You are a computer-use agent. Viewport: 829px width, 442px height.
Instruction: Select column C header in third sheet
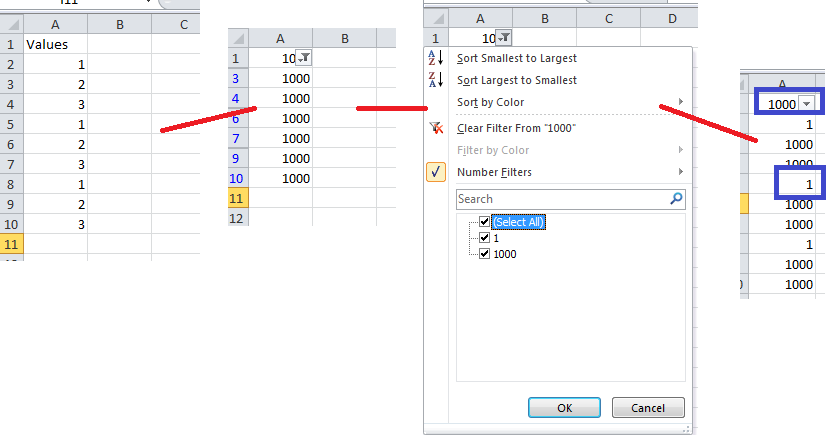click(x=609, y=19)
